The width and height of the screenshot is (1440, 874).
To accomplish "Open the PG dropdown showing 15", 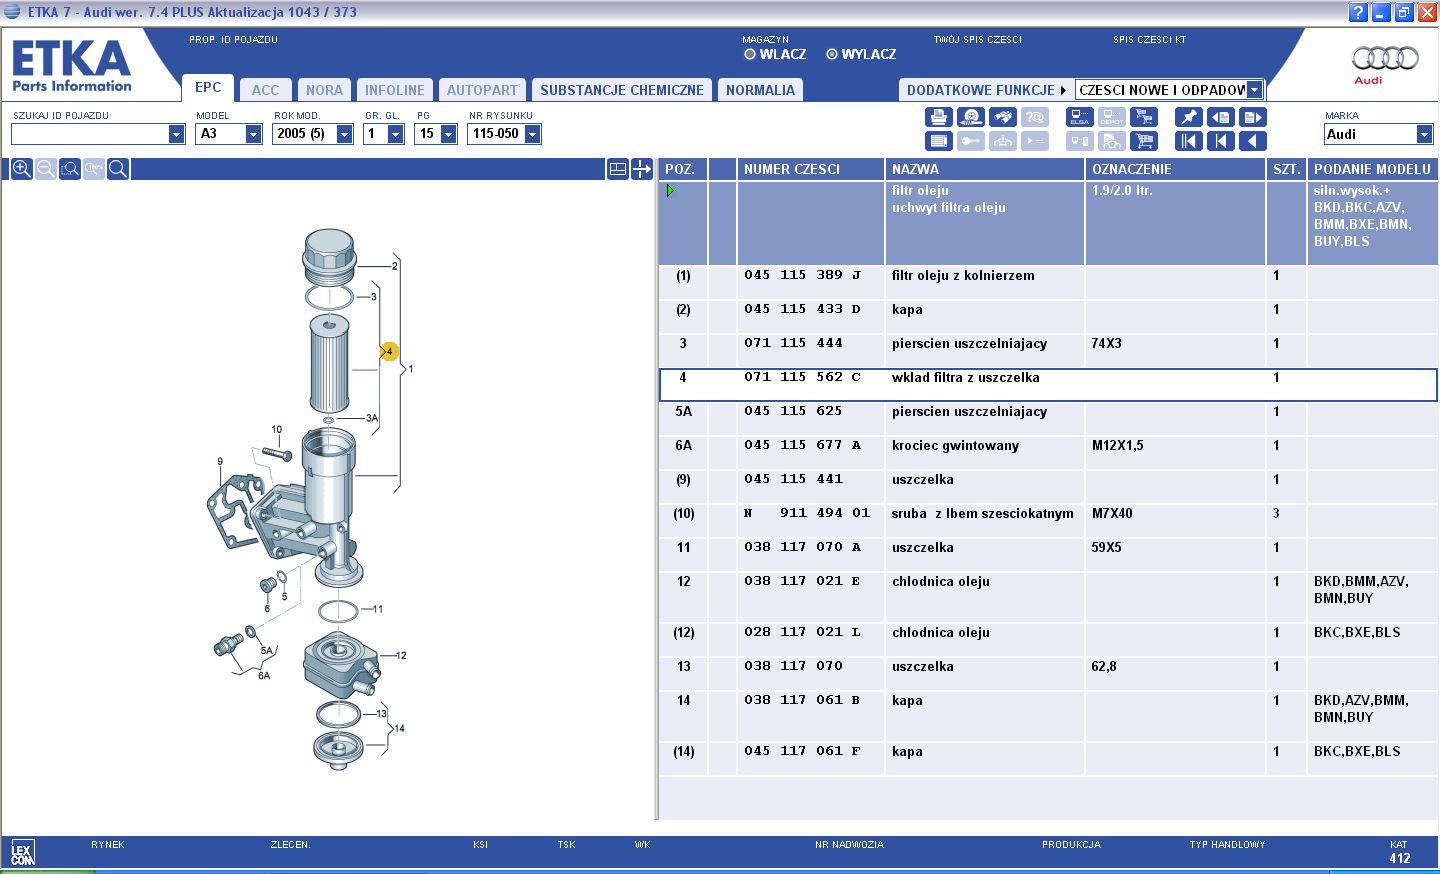I will (448, 134).
